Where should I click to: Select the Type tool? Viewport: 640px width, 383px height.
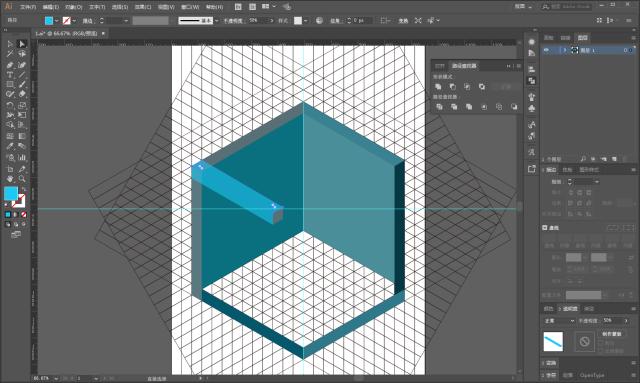pyautogui.click(x=10, y=75)
